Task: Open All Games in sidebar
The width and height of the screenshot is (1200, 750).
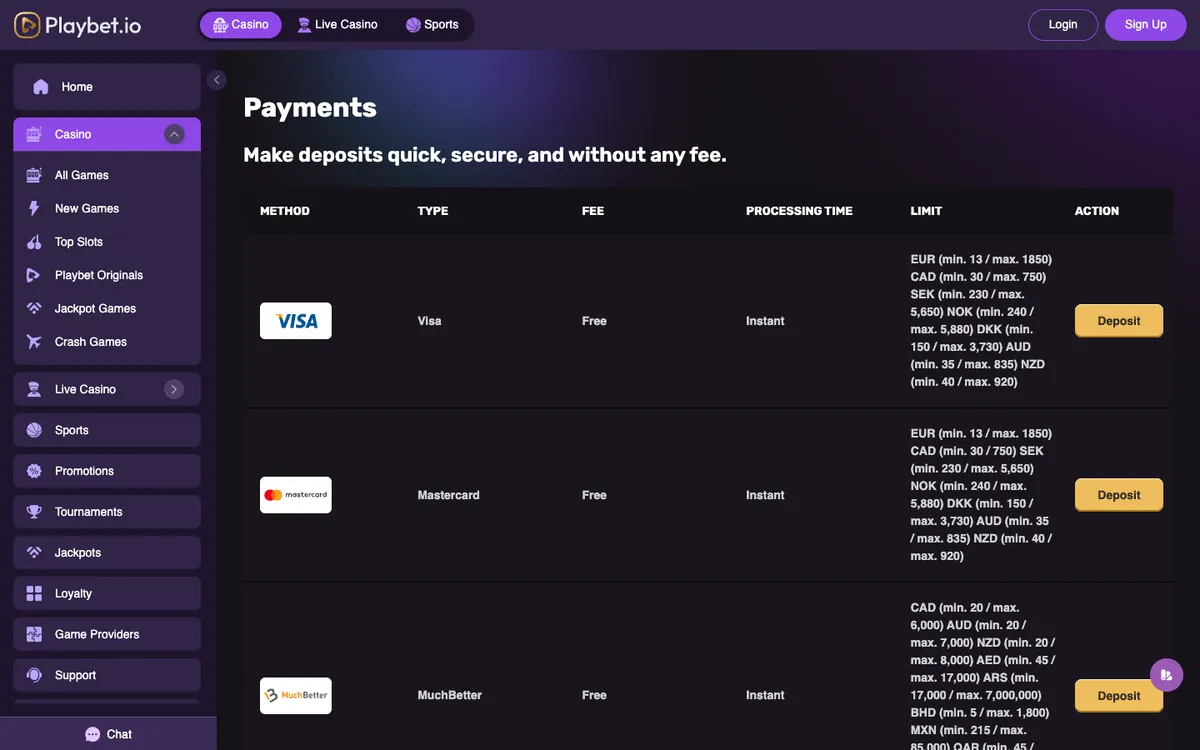Action: 107,175
